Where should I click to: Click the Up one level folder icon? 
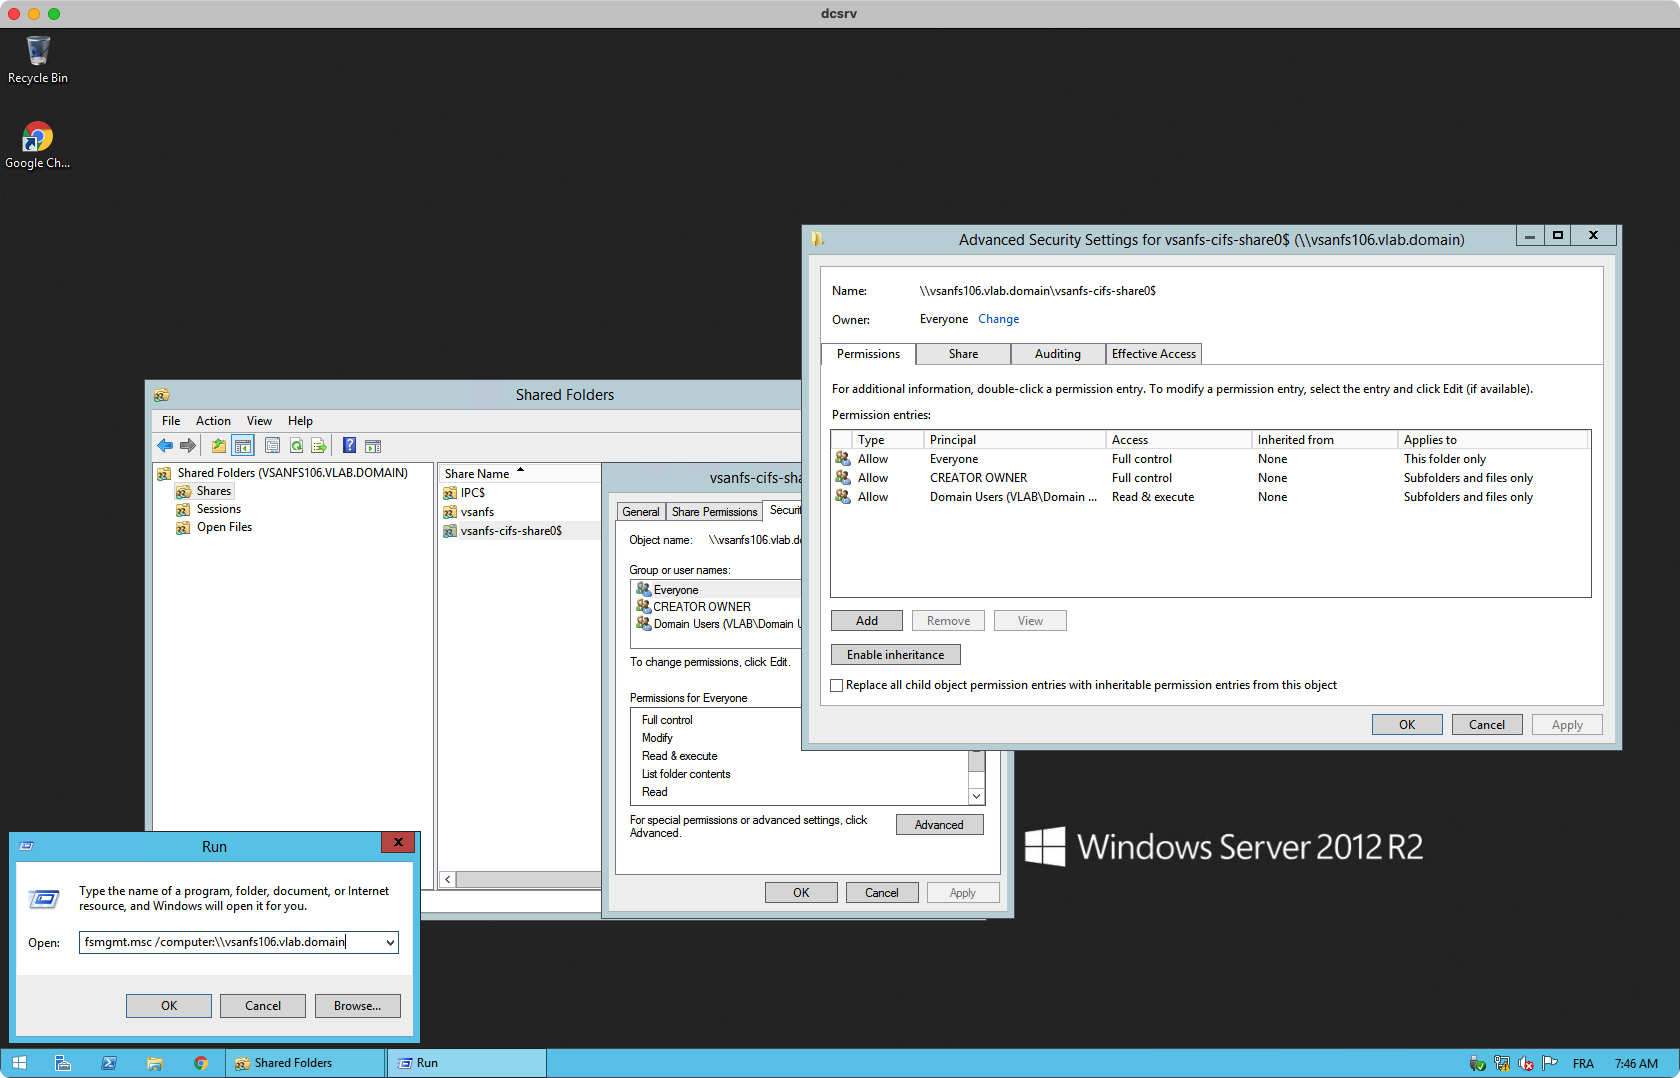coord(218,446)
